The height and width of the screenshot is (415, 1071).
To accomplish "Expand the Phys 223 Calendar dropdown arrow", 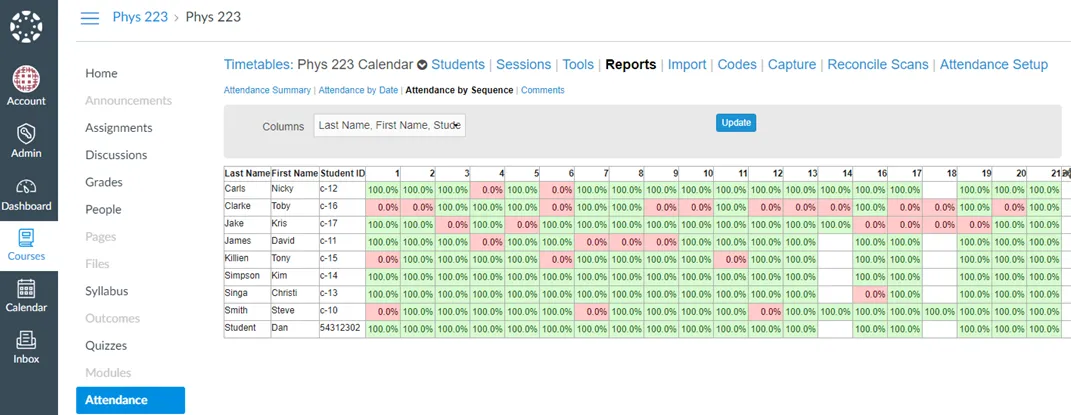I will click(422, 65).
